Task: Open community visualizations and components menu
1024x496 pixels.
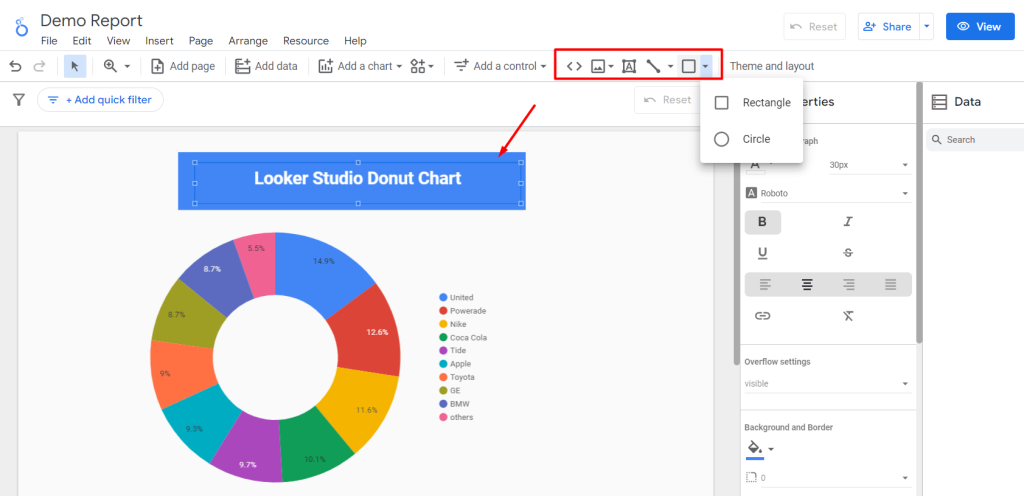Action: [x=422, y=66]
